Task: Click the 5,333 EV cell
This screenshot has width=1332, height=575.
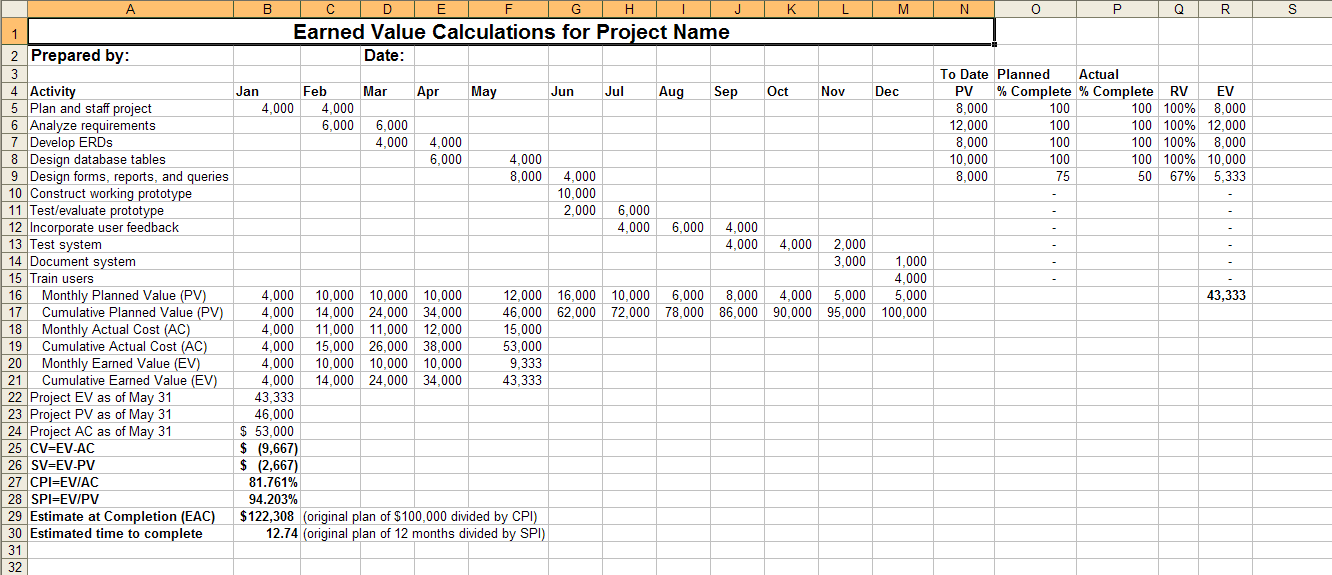Action: pos(1229,177)
